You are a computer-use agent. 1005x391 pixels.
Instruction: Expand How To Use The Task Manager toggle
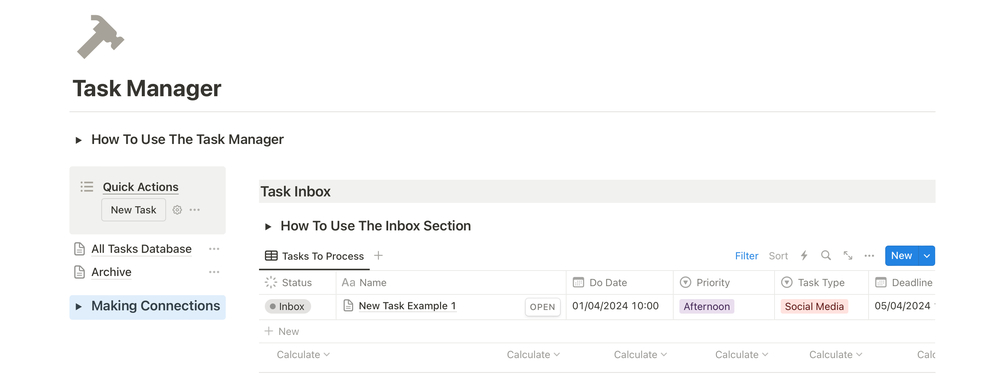pyautogui.click(x=79, y=140)
